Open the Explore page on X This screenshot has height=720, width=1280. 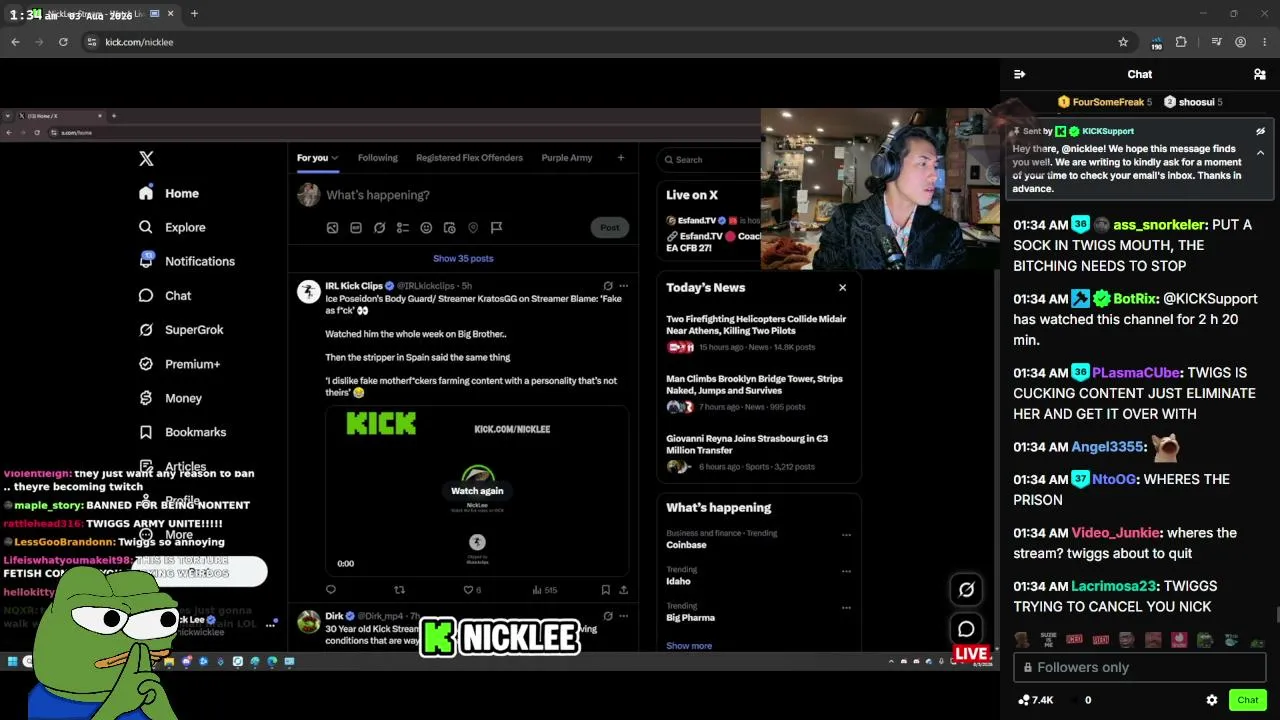(x=172, y=227)
